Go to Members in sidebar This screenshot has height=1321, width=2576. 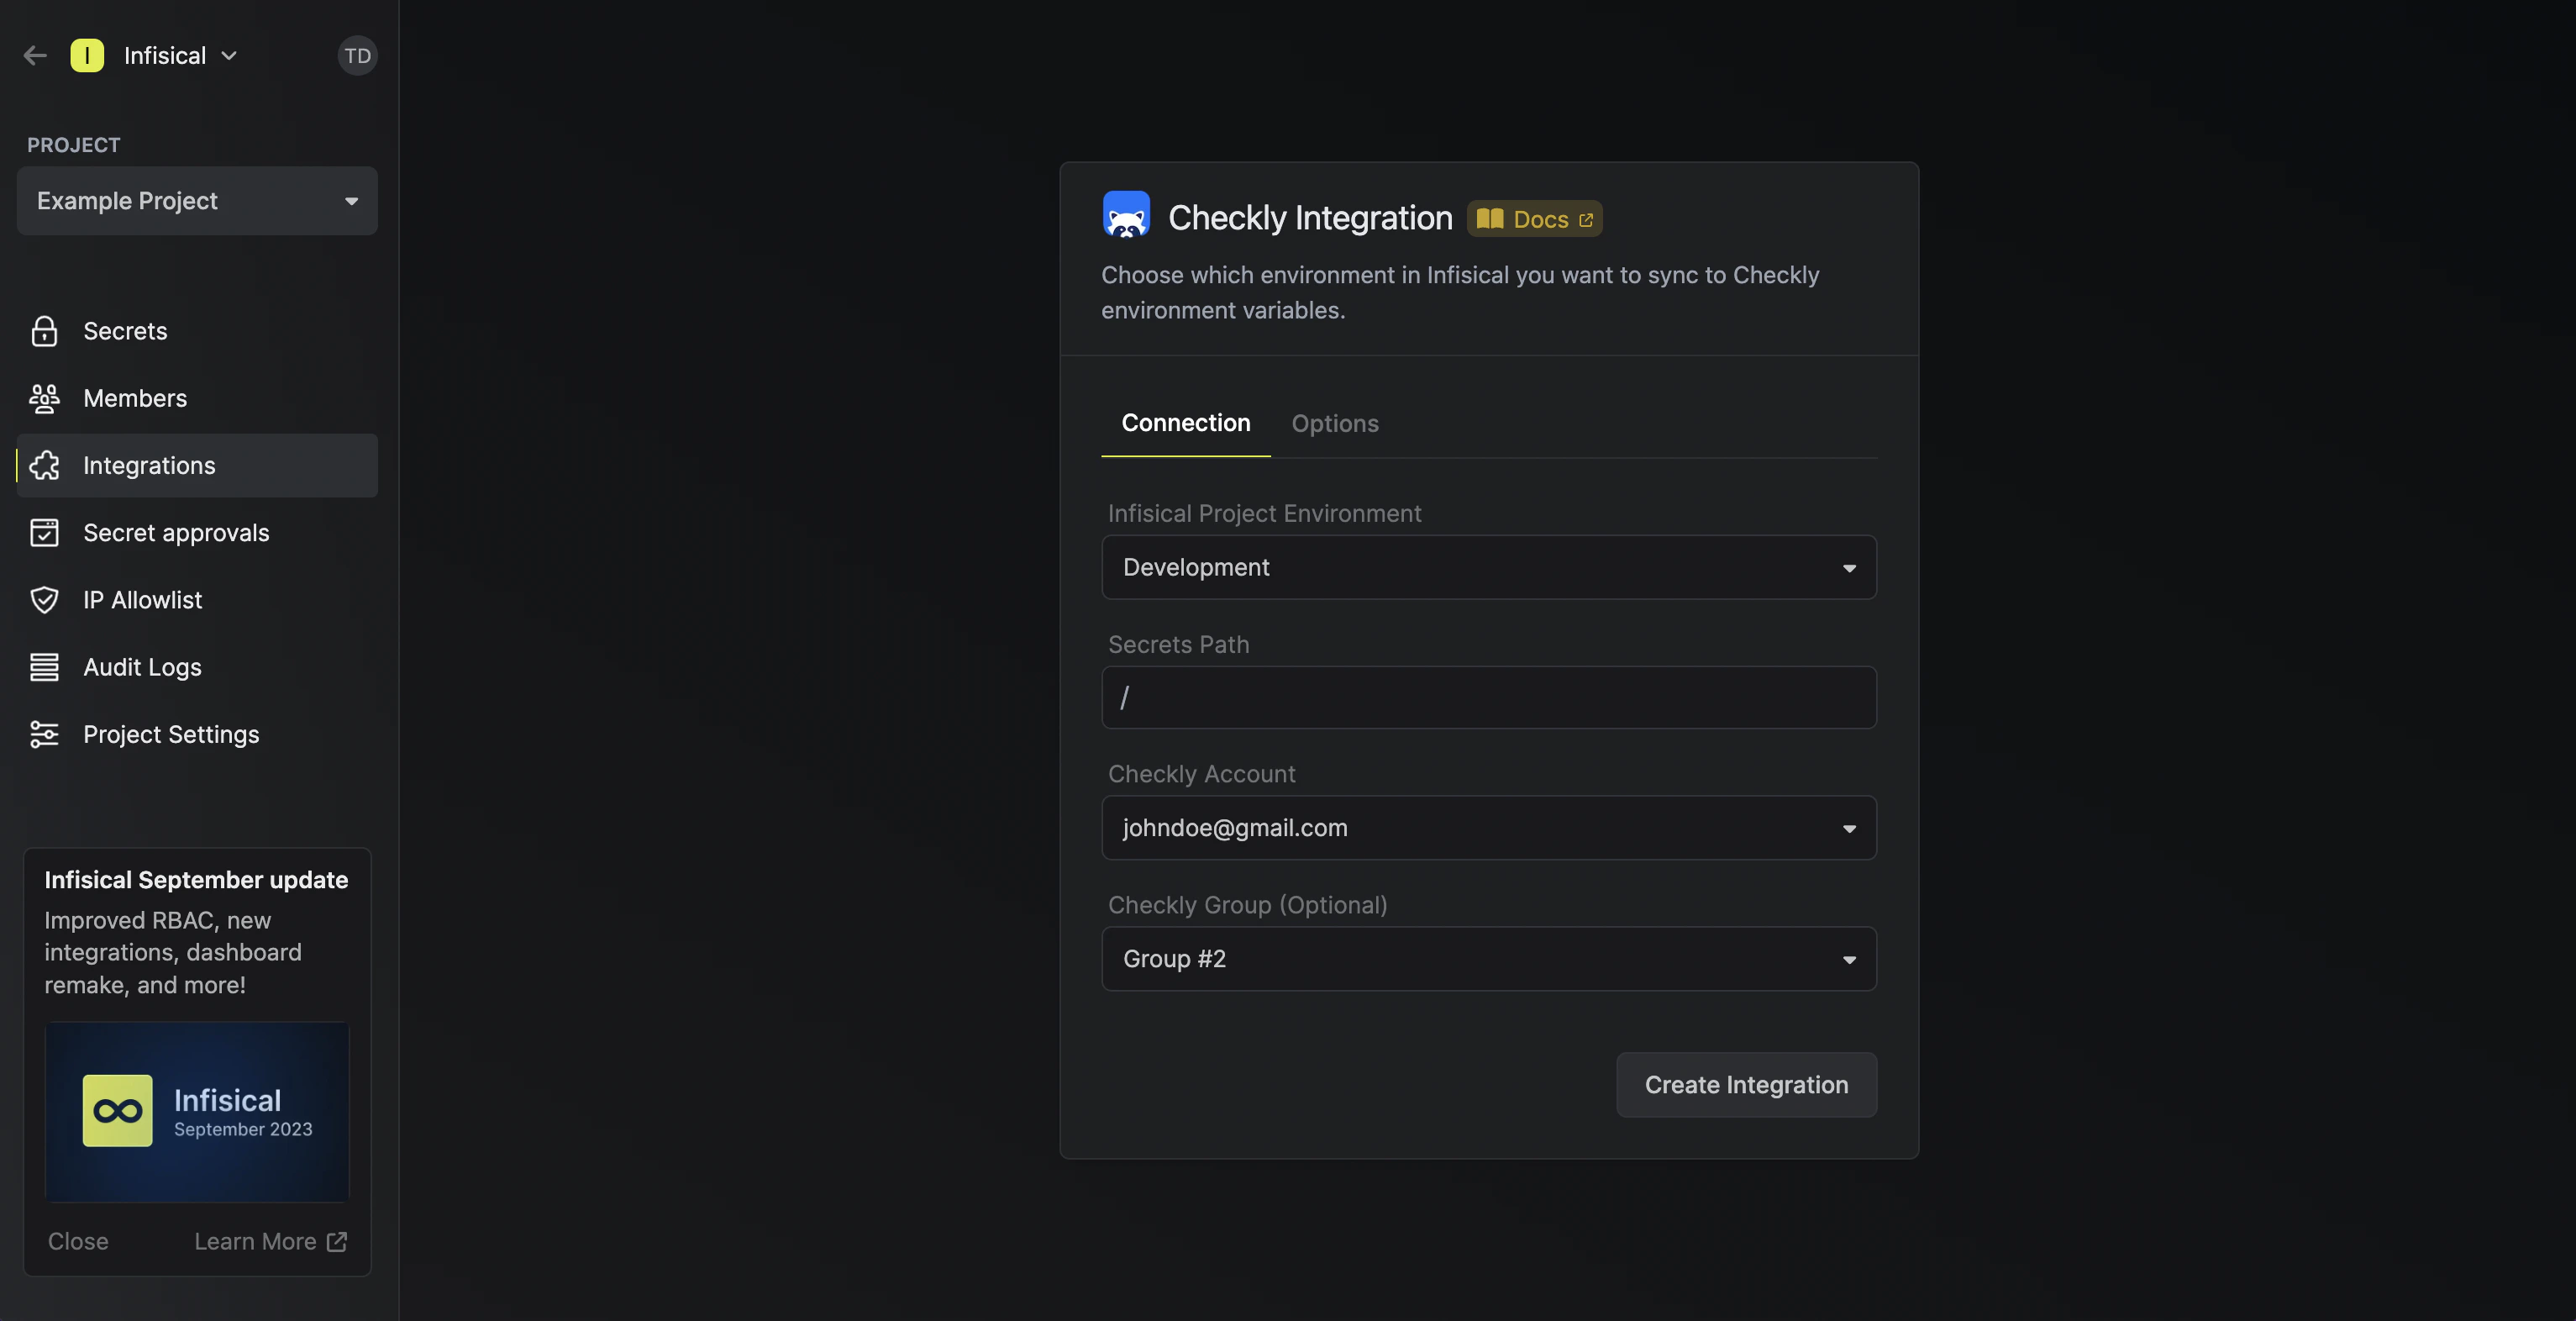[x=197, y=398]
